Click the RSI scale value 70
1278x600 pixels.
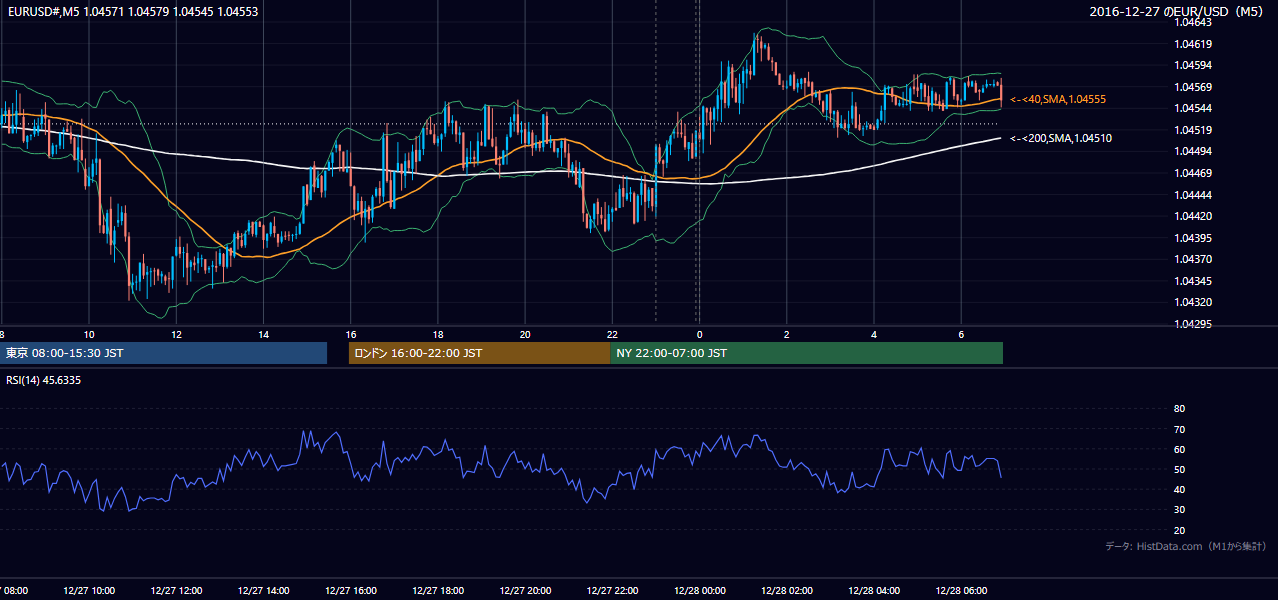point(1179,429)
